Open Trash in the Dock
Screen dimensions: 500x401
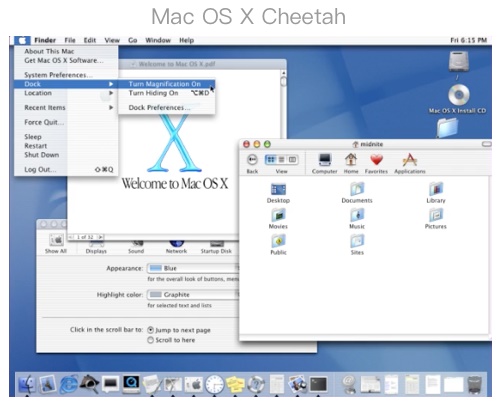point(474,385)
